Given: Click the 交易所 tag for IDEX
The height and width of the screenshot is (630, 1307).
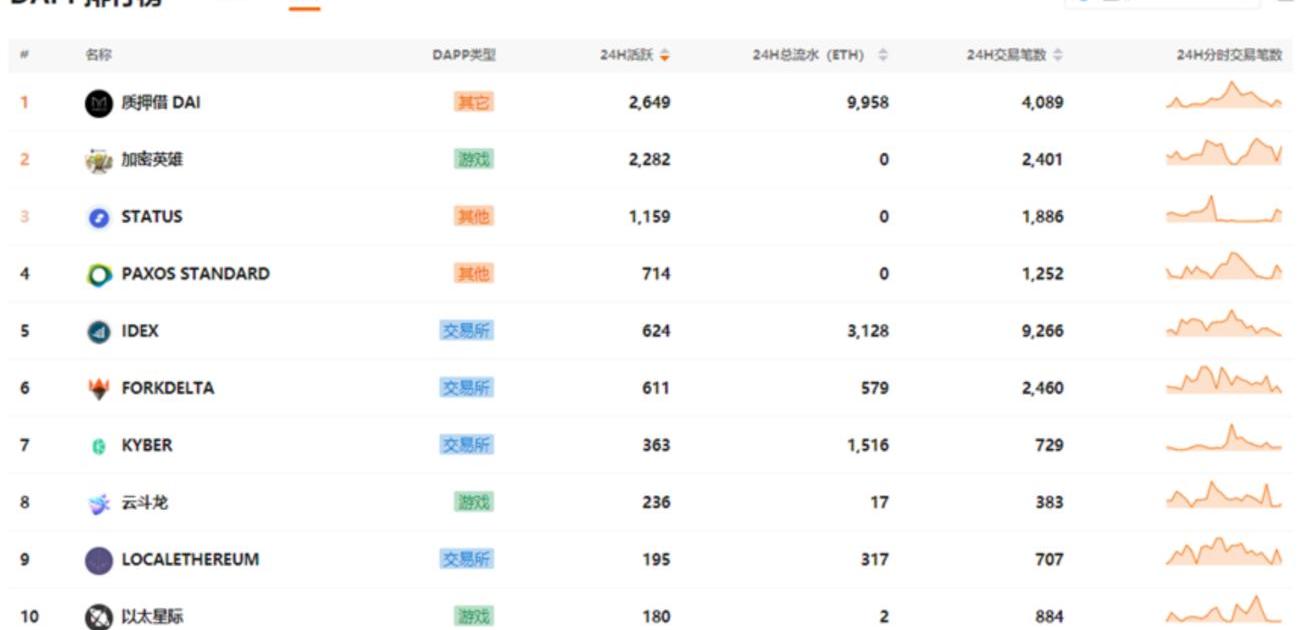Looking at the screenshot, I should pos(467,330).
